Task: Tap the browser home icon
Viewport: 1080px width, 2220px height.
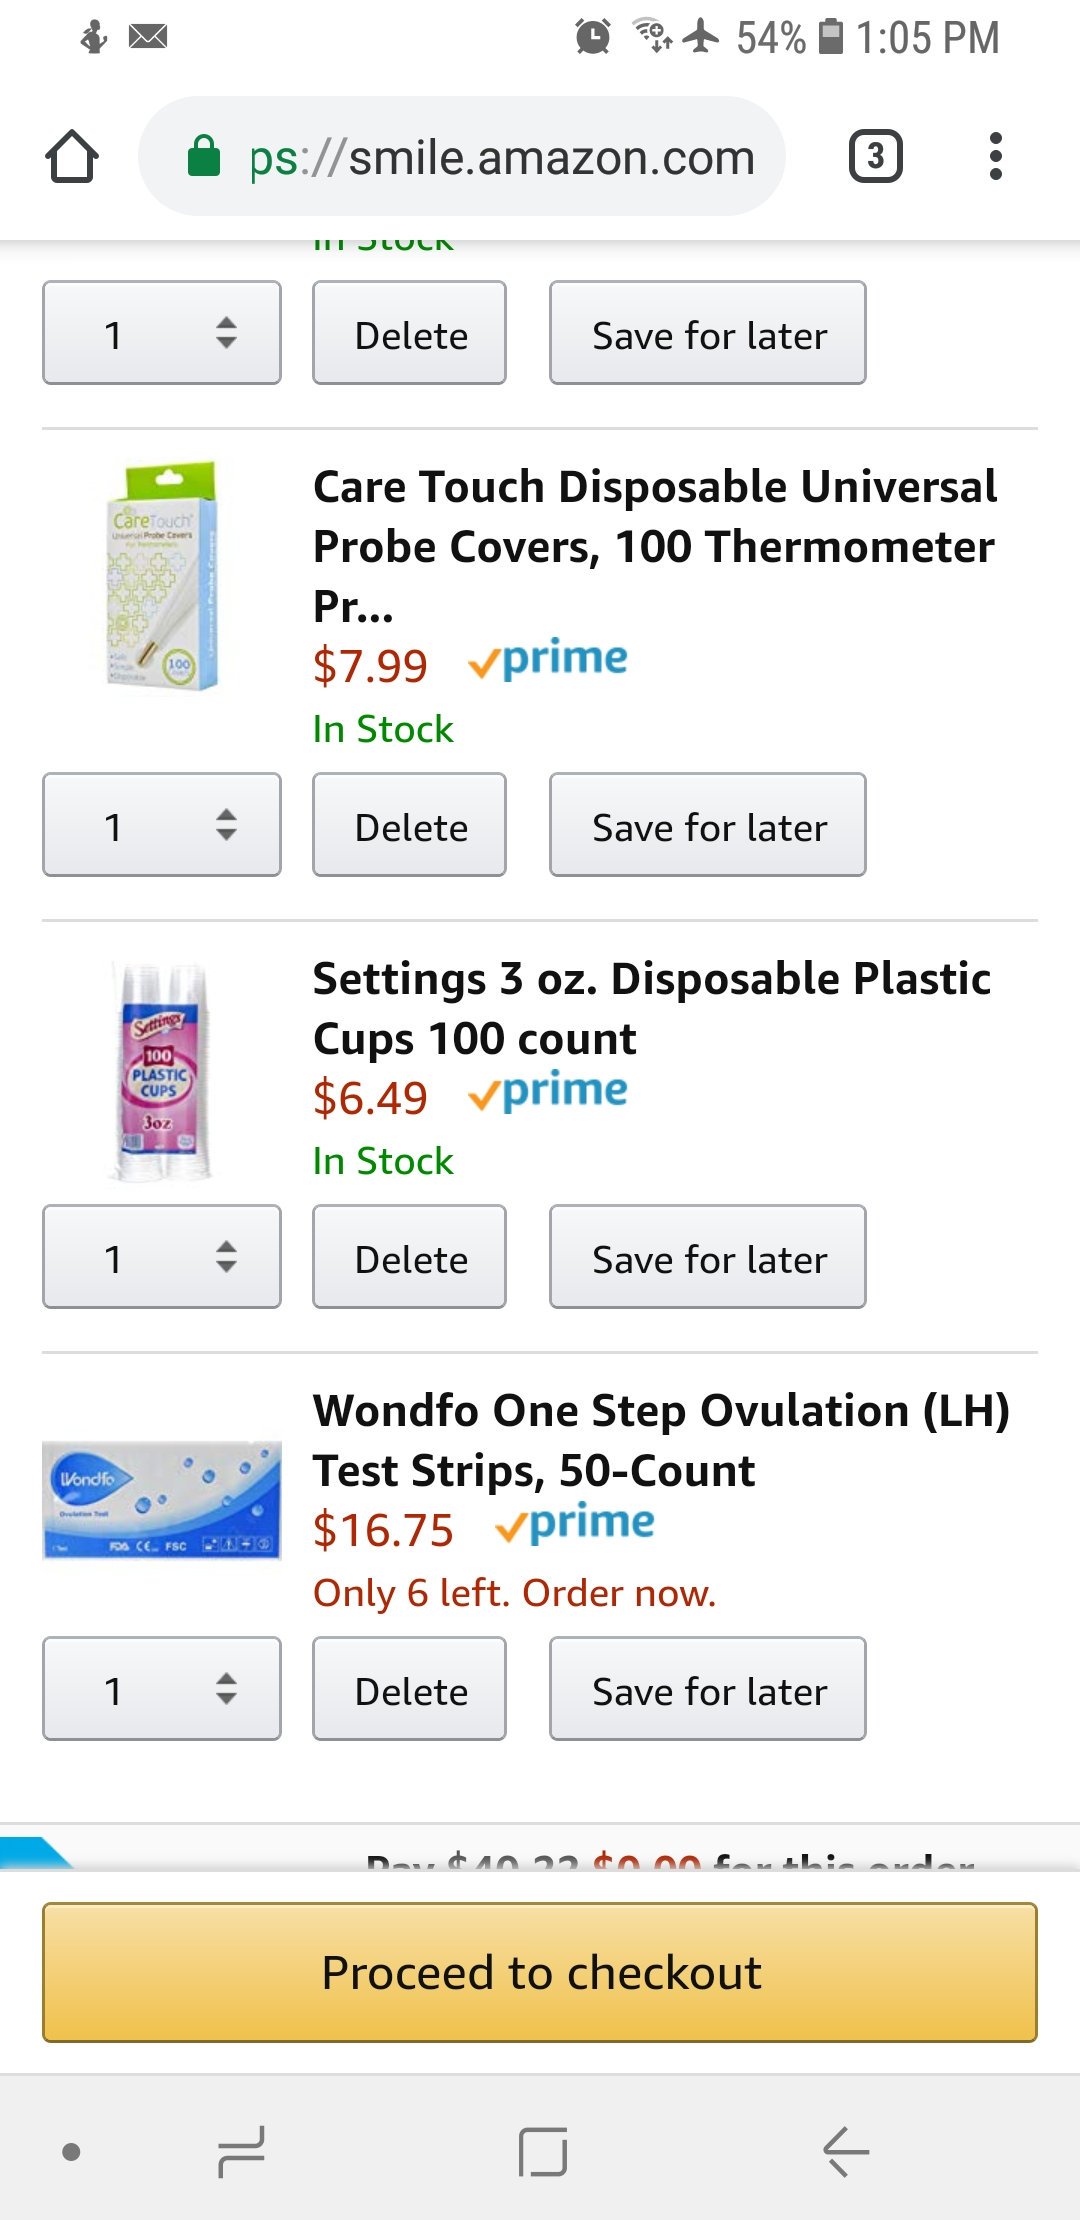Action: coord(72,157)
